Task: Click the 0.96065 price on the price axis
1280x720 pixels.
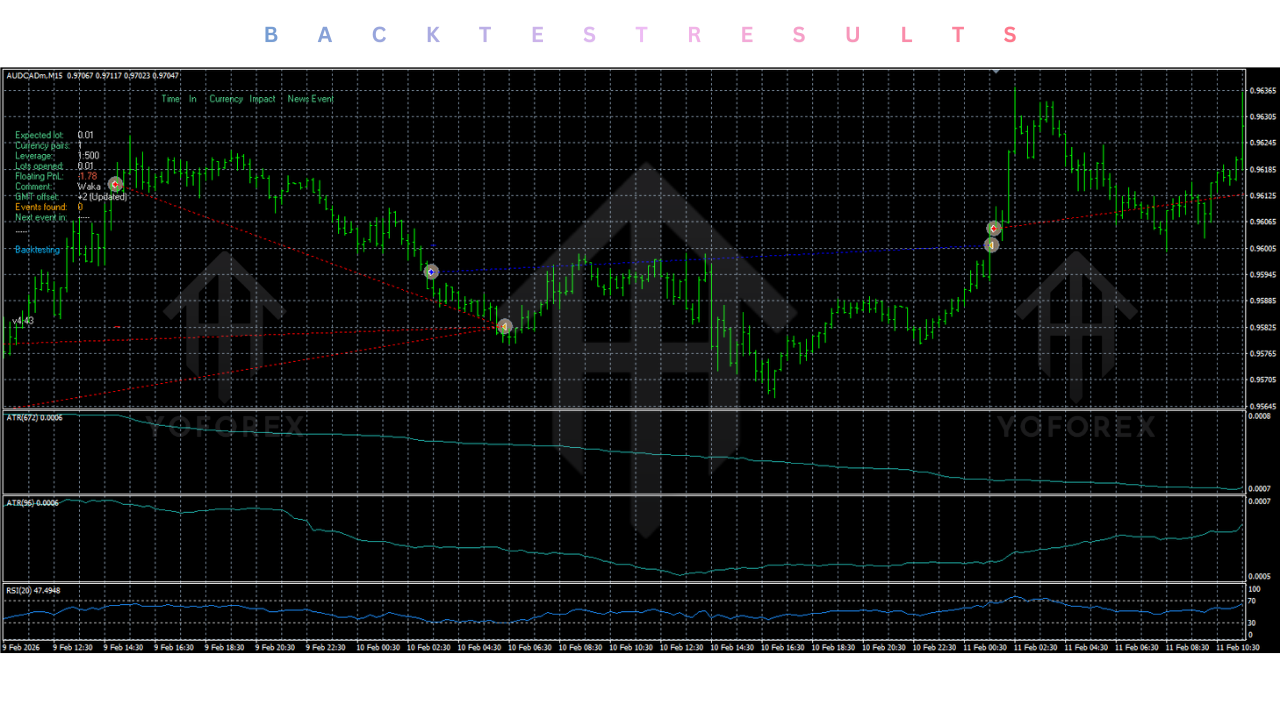Action: tap(1262, 222)
